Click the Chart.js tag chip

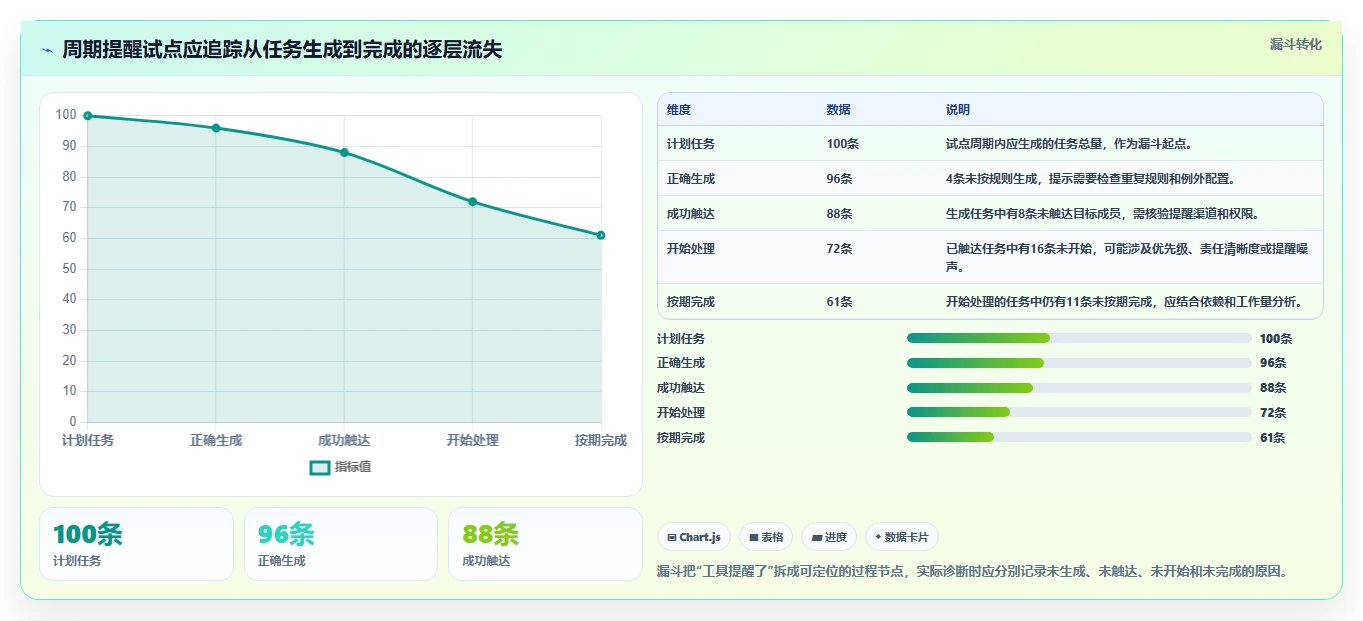694,537
